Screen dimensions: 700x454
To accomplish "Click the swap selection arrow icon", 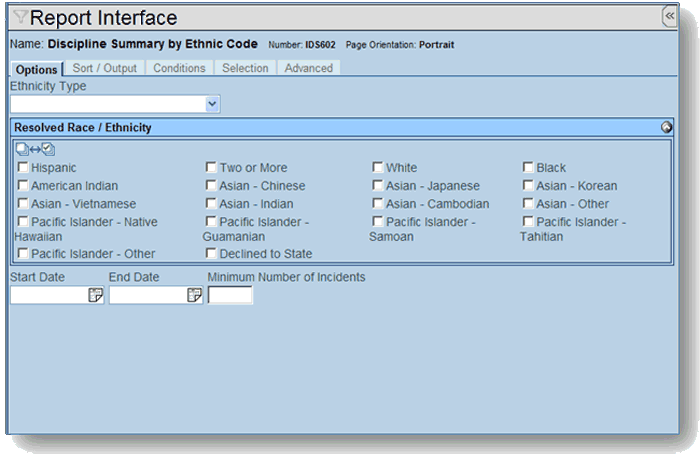I will [x=35, y=149].
